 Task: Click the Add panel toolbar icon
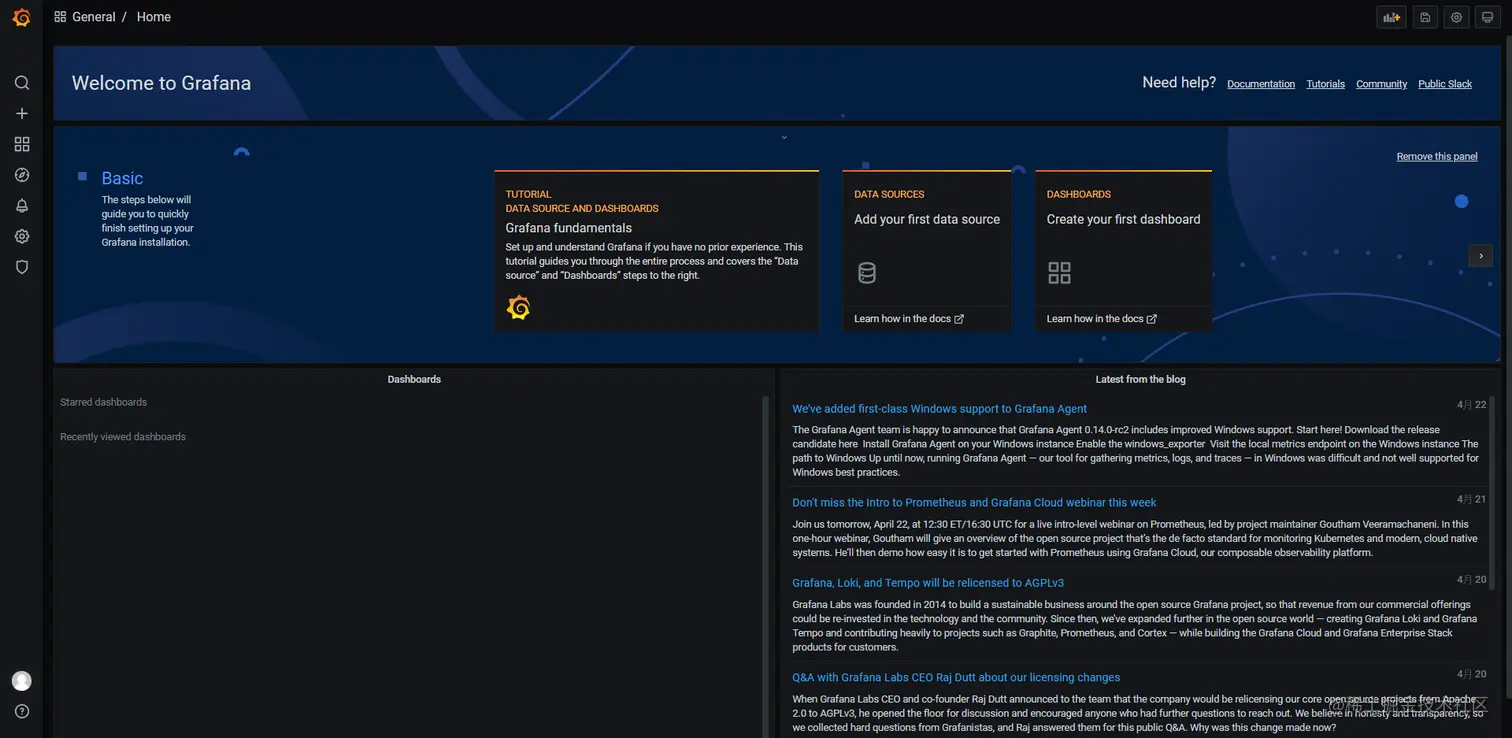1391,17
